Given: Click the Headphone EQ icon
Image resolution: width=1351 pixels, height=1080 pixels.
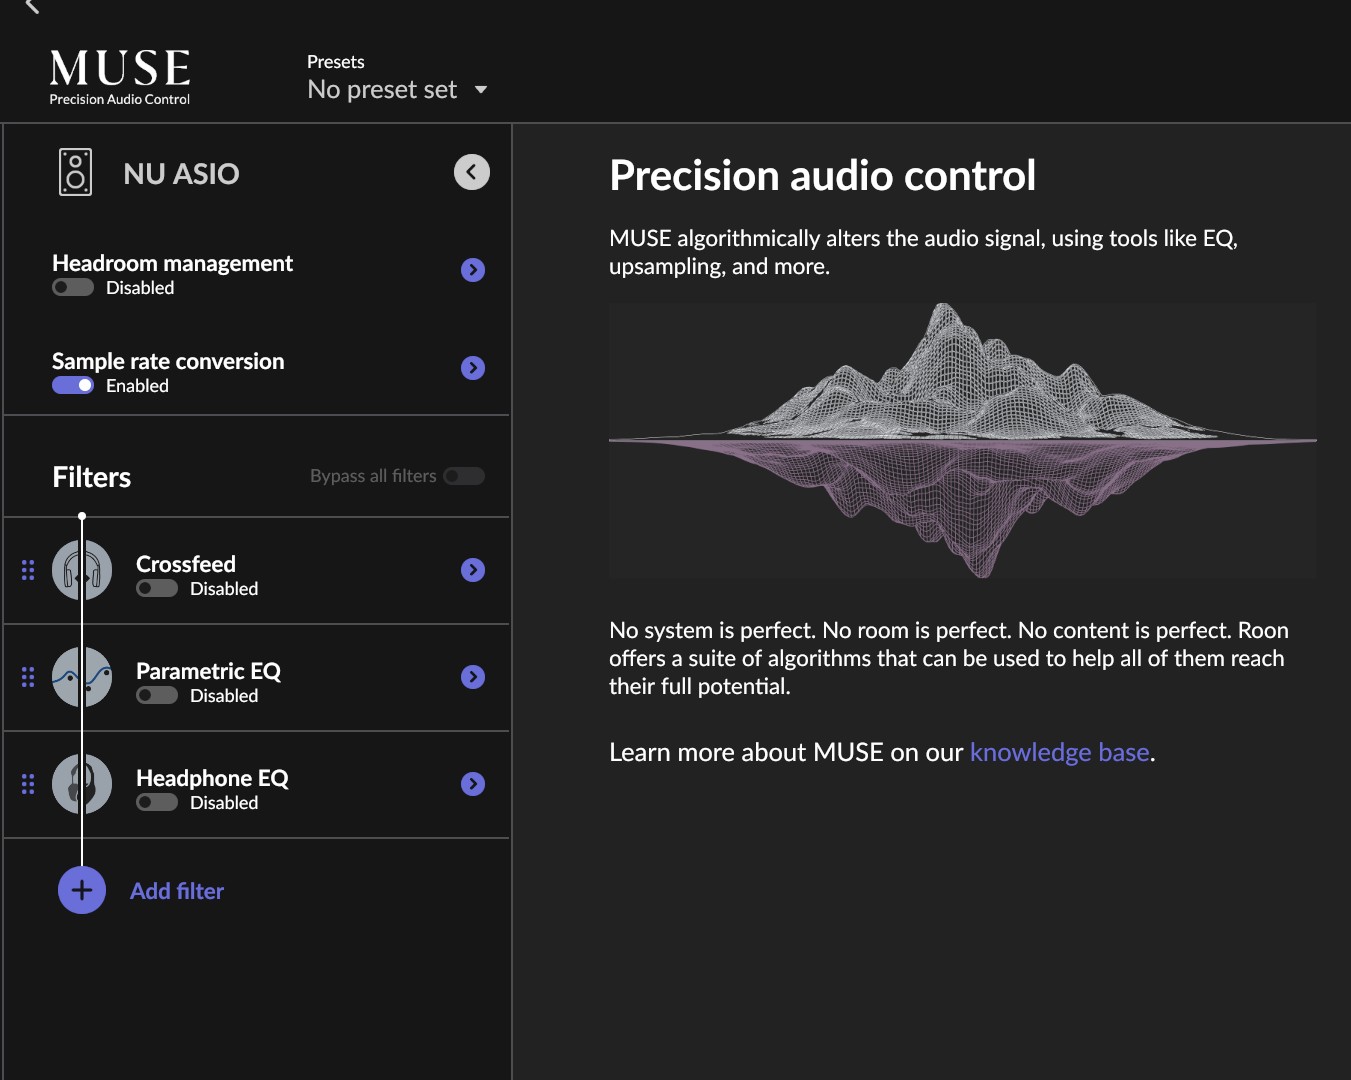Looking at the screenshot, I should point(82,784).
